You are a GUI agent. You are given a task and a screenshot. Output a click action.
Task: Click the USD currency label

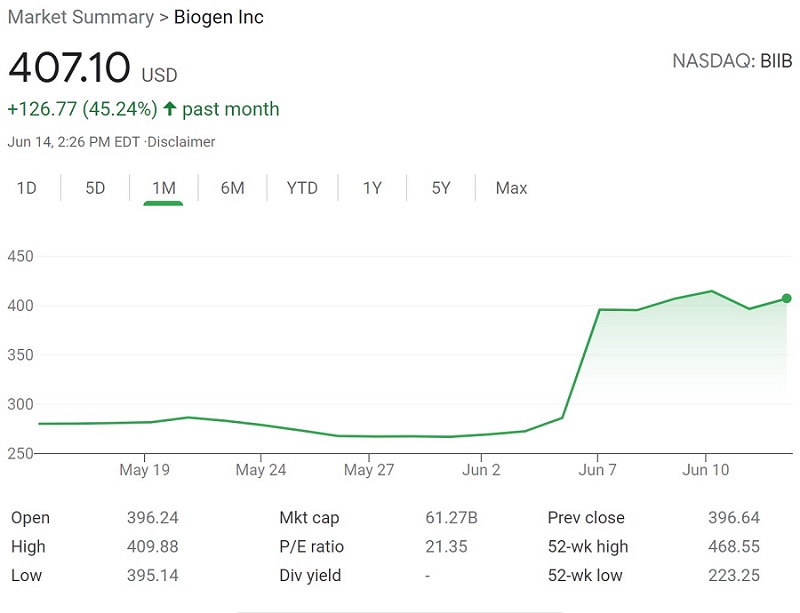159,76
